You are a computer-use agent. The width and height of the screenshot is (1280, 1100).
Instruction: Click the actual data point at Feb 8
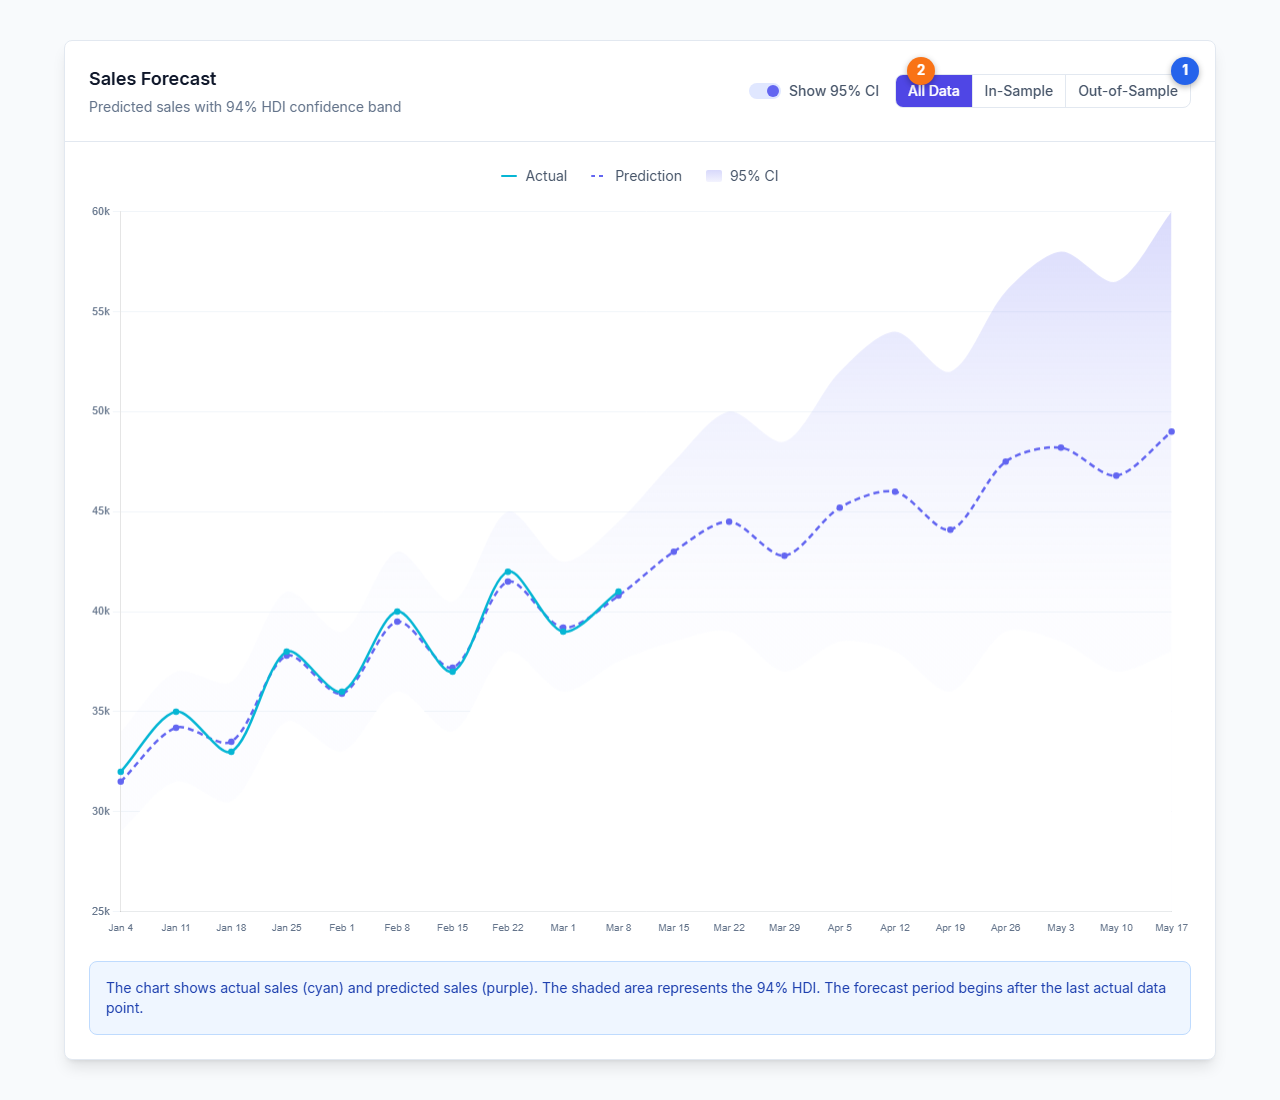[x=397, y=611]
